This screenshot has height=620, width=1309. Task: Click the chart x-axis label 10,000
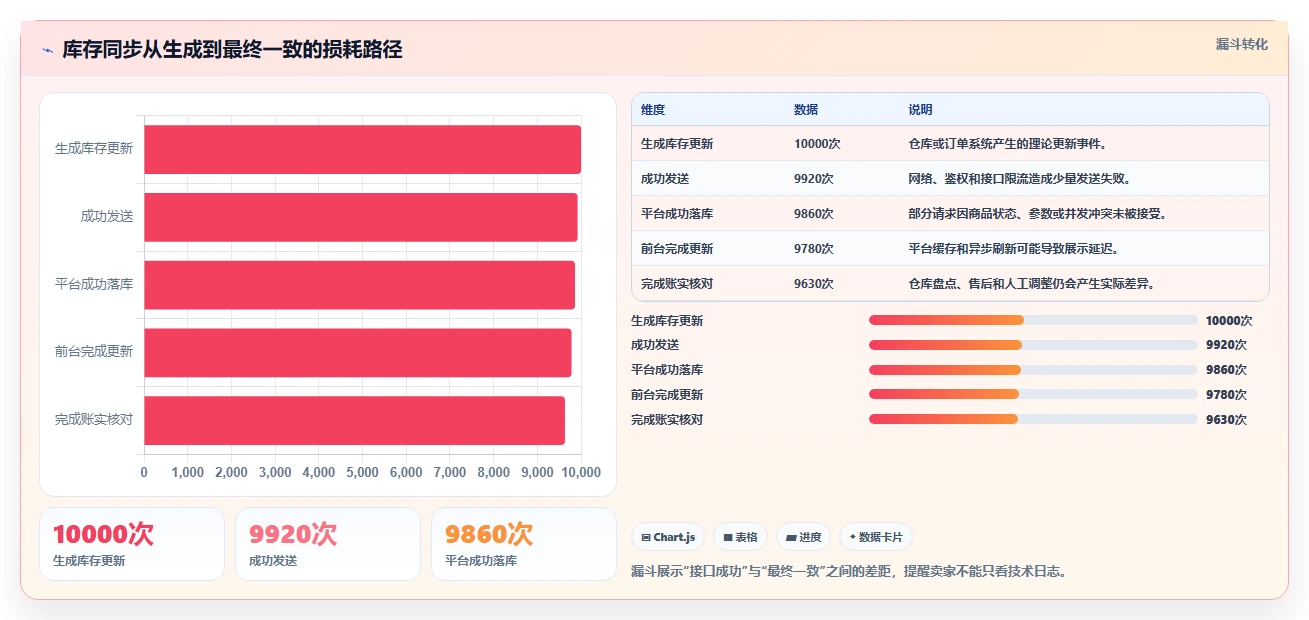(581, 472)
